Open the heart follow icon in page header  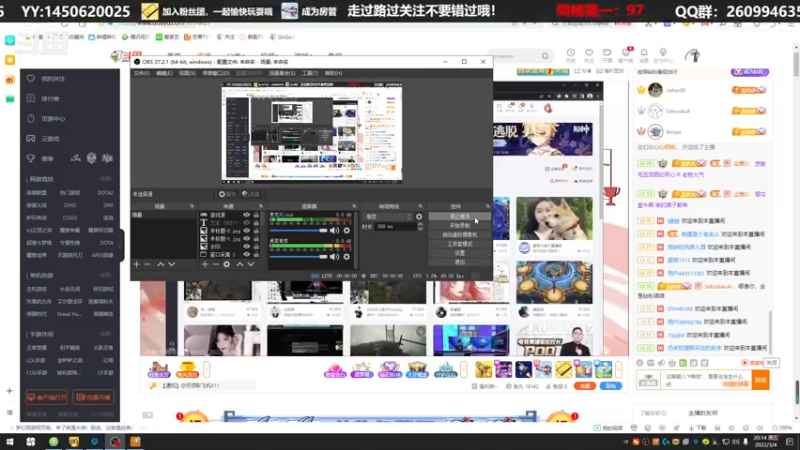(x=589, y=53)
